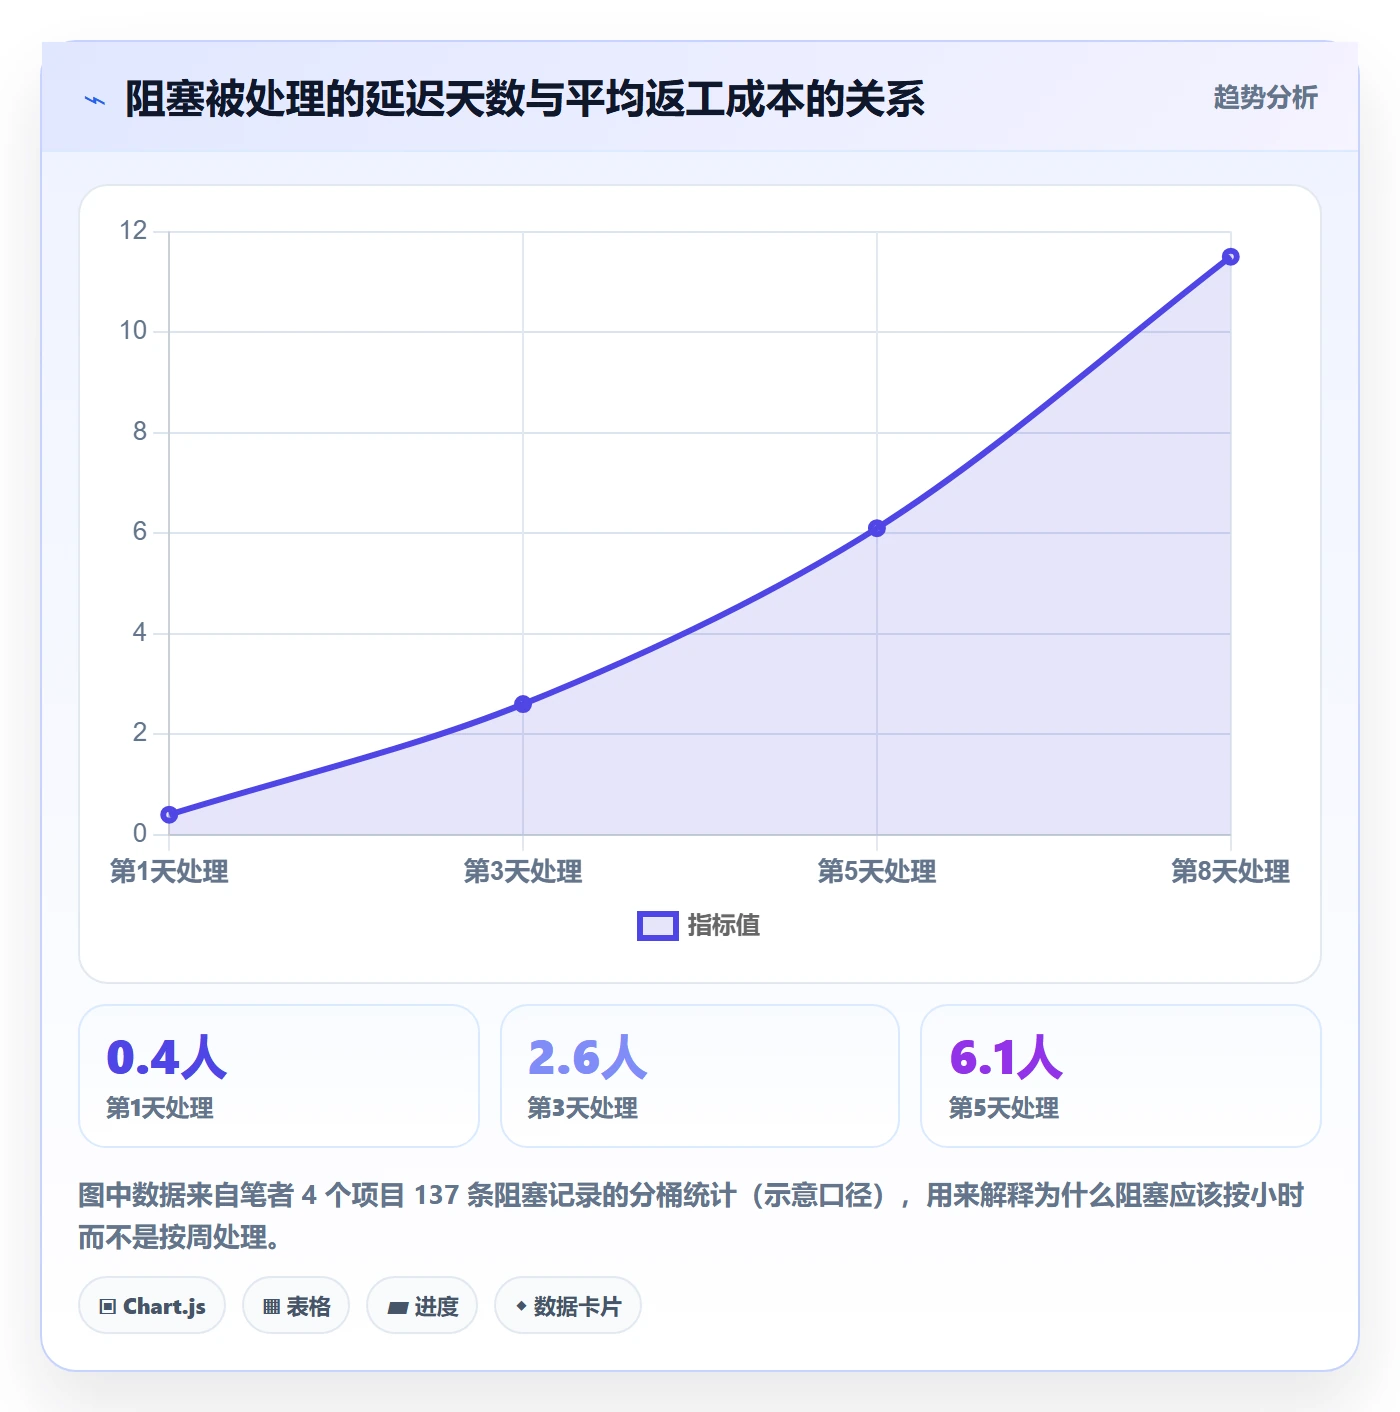Click the 表格 tag chip
Viewport: 1400px width, 1412px height.
pos(296,1306)
